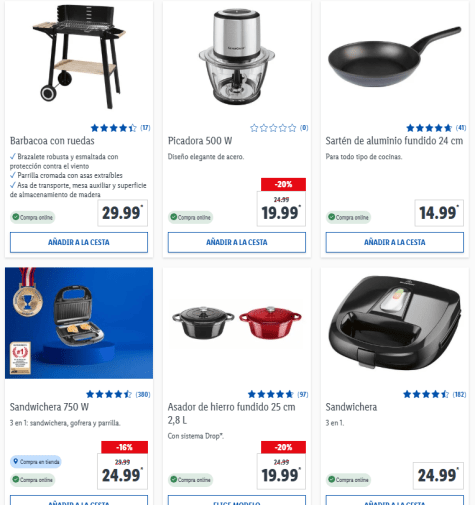The image size is (475, 505).
Task: Open the star rating of Barbacoa with 17 reviews
Action: 120,128
